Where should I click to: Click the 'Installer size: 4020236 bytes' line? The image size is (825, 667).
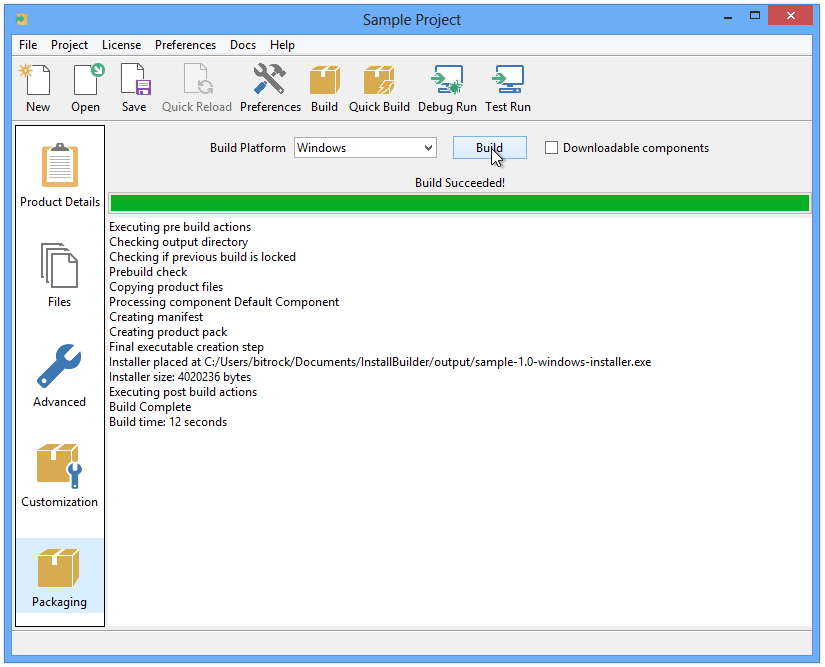coord(180,377)
